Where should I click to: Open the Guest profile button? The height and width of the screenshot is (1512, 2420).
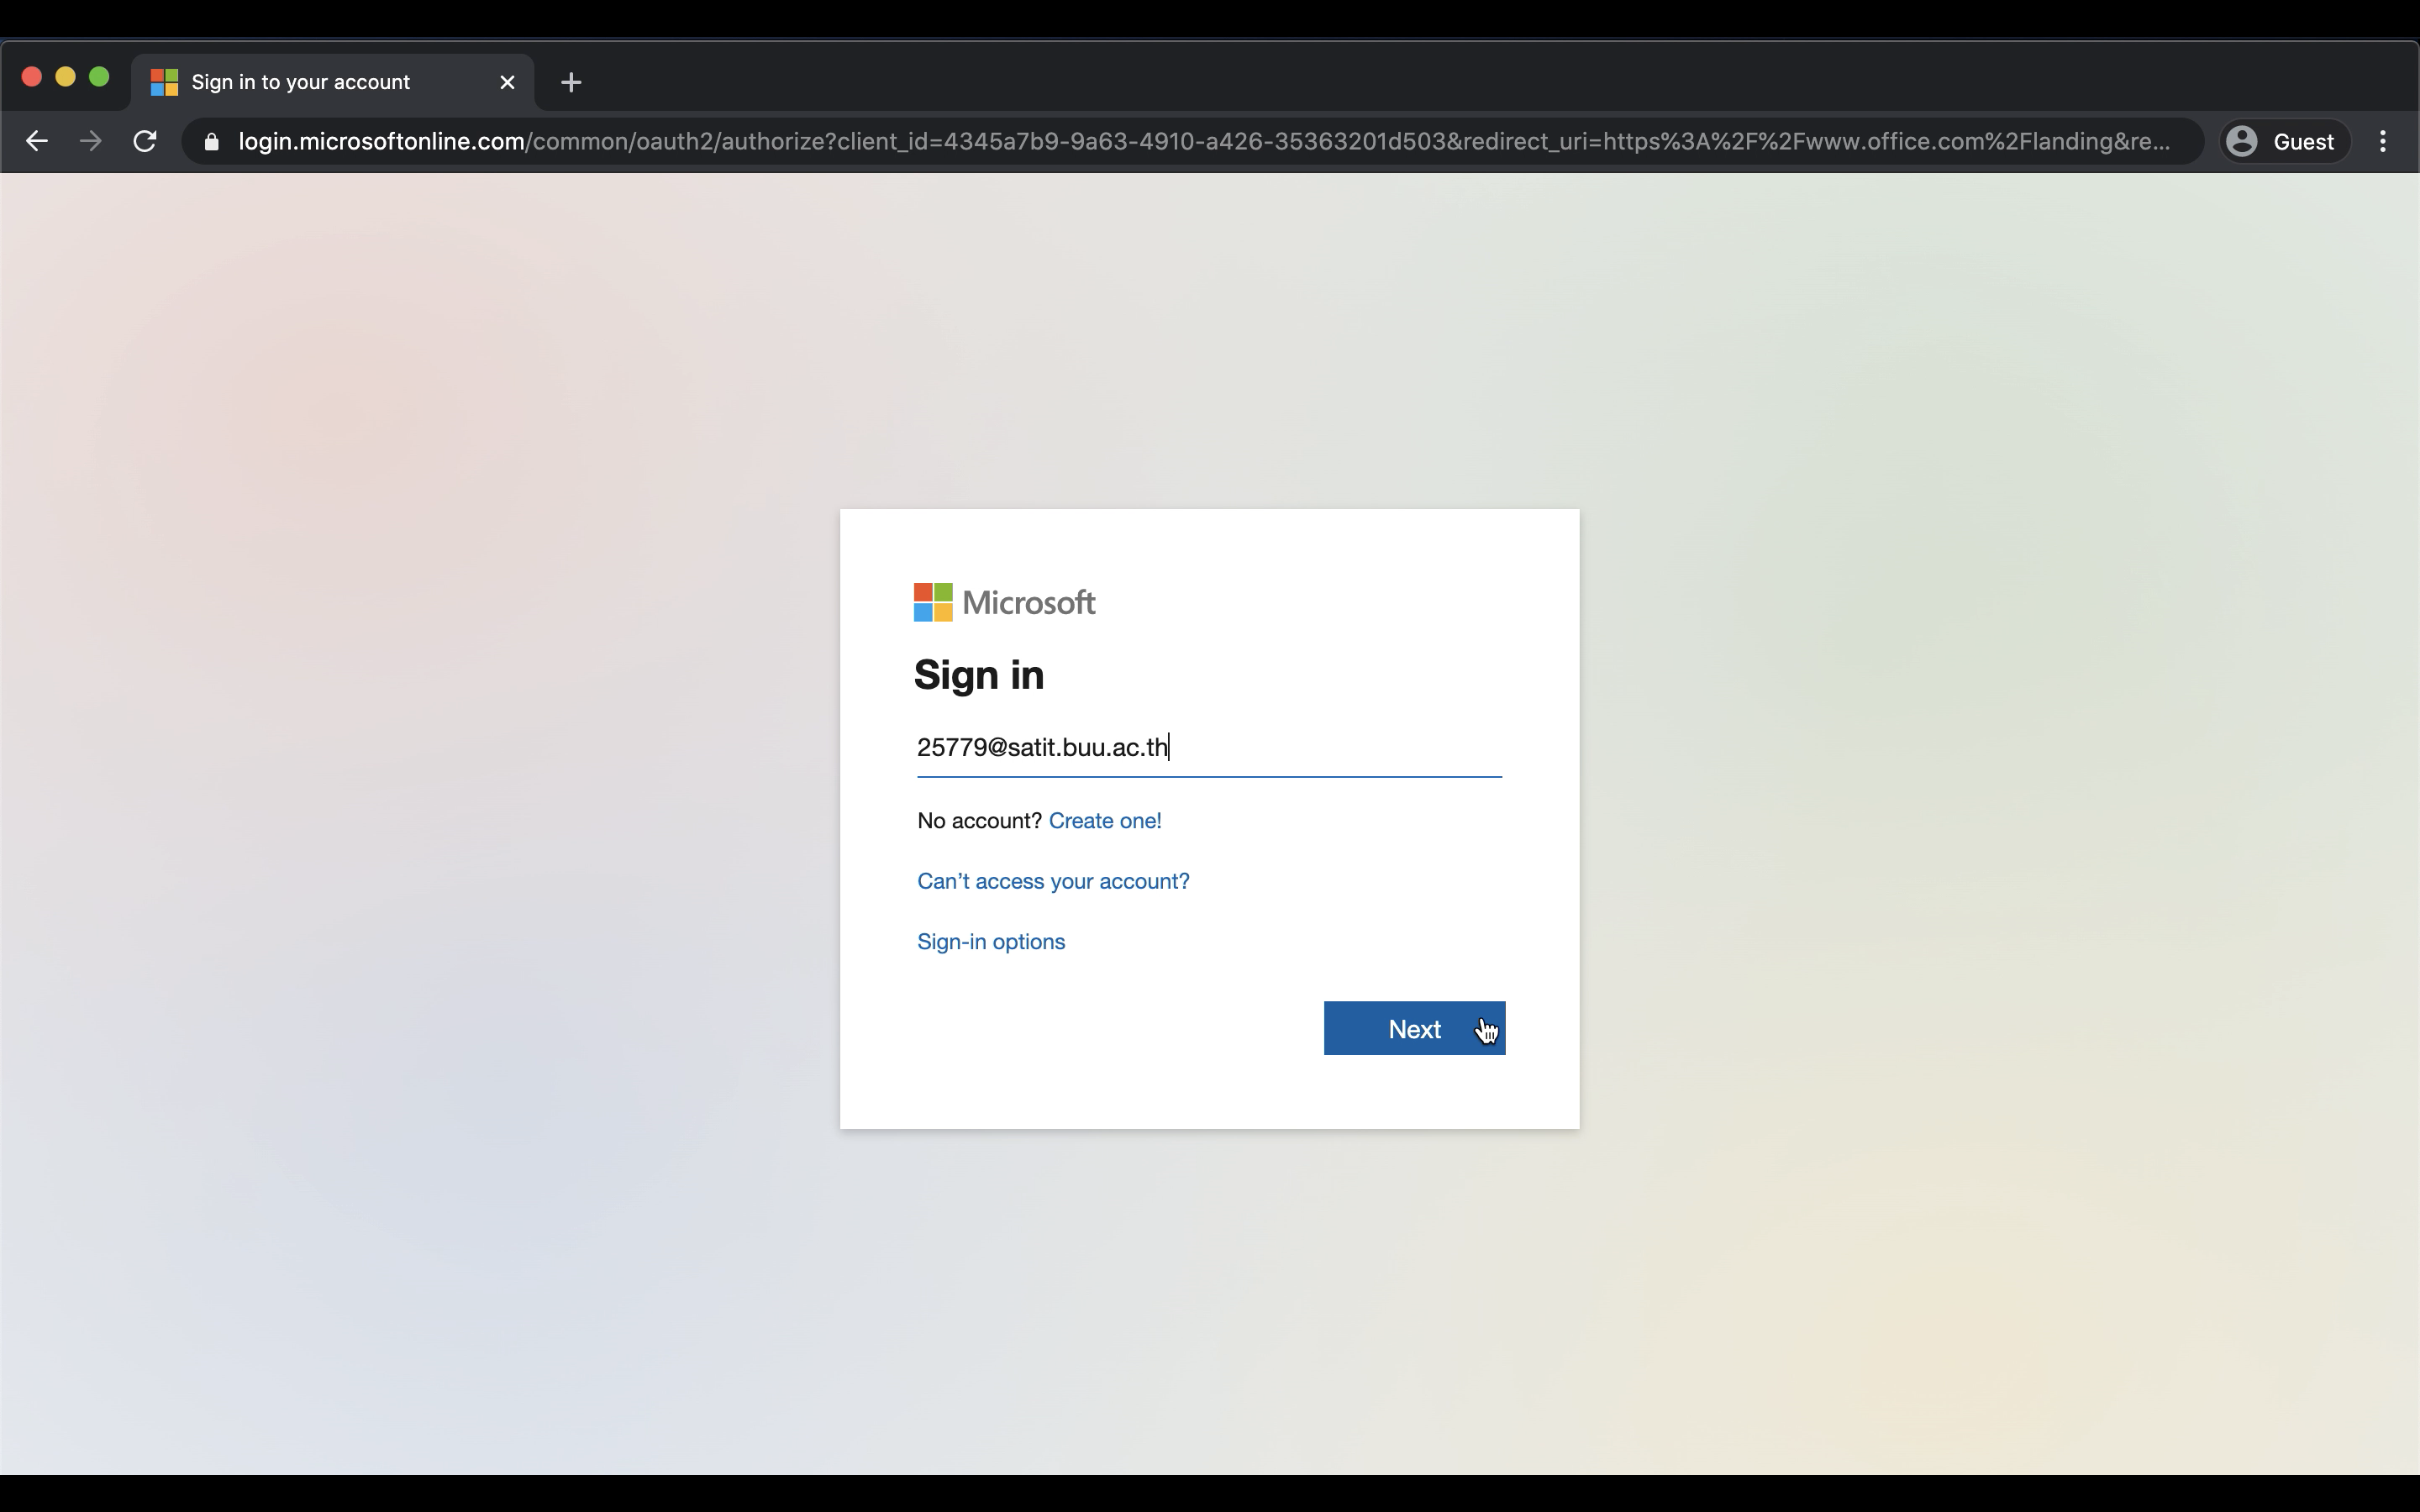pos(2285,141)
